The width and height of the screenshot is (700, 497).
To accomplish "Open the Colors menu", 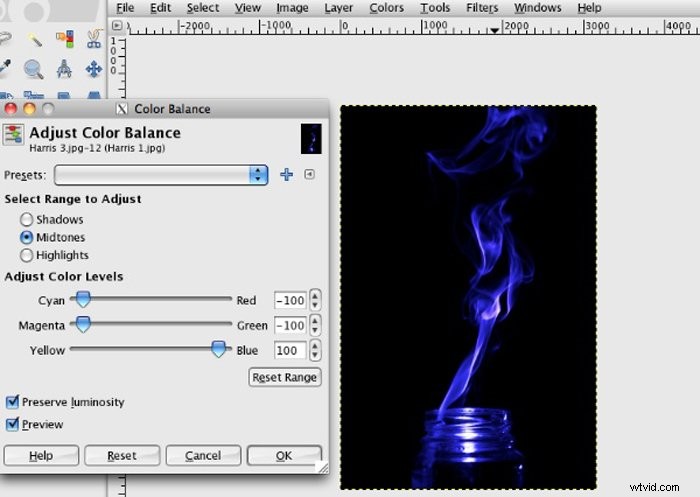I will pos(386,8).
